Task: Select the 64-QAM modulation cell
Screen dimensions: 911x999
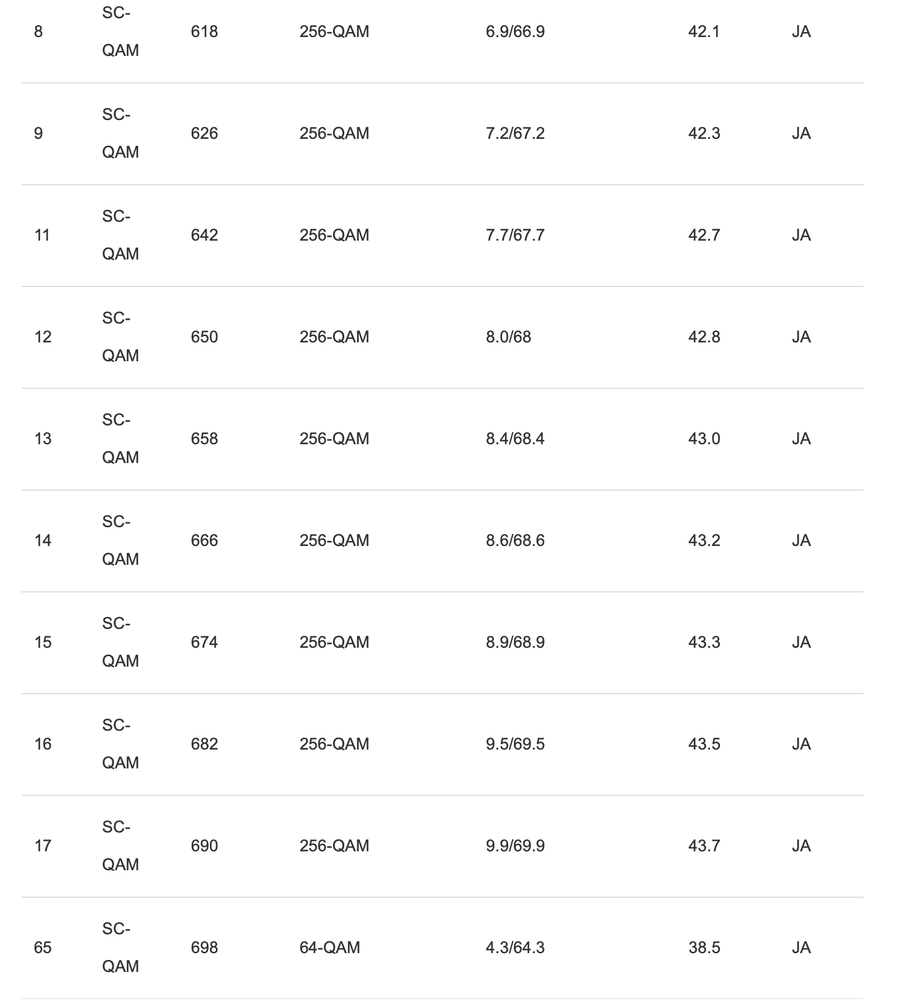Action: coord(329,948)
